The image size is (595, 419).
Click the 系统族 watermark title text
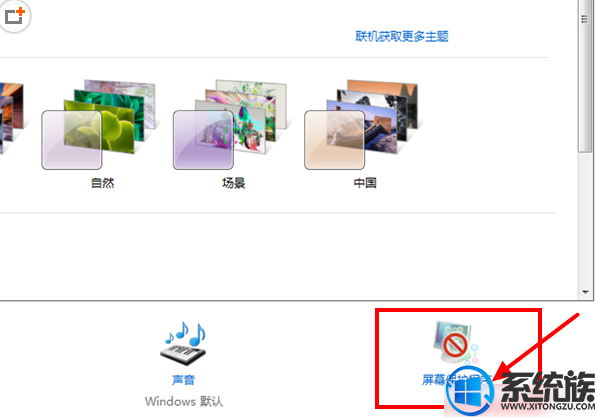pyautogui.click(x=548, y=386)
